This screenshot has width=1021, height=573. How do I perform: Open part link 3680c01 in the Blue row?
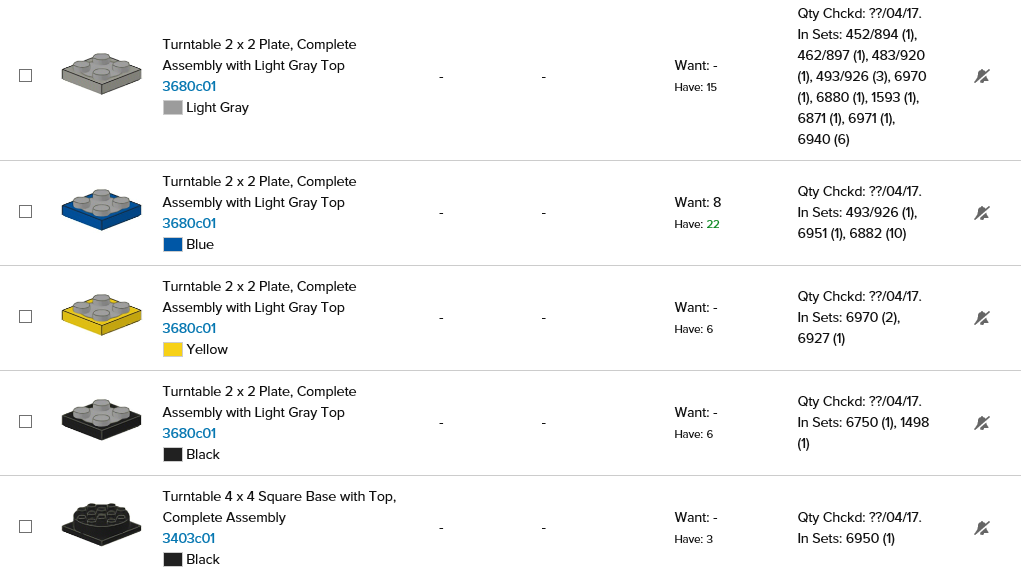189,223
